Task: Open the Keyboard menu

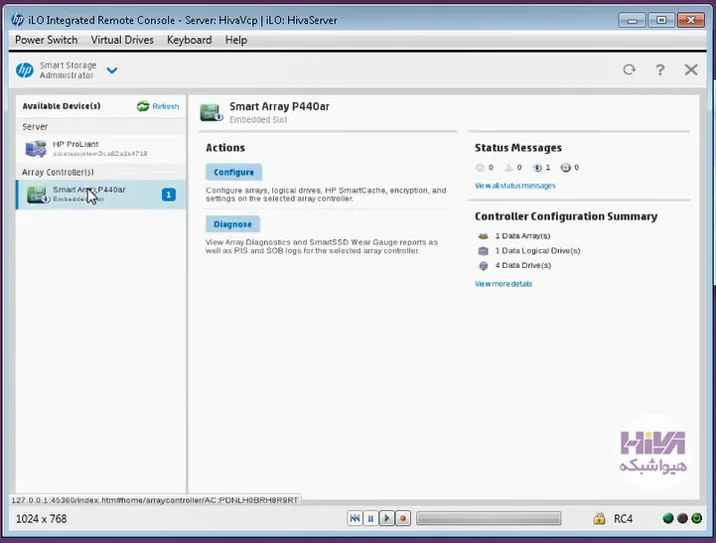Action: [x=189, y=40]
